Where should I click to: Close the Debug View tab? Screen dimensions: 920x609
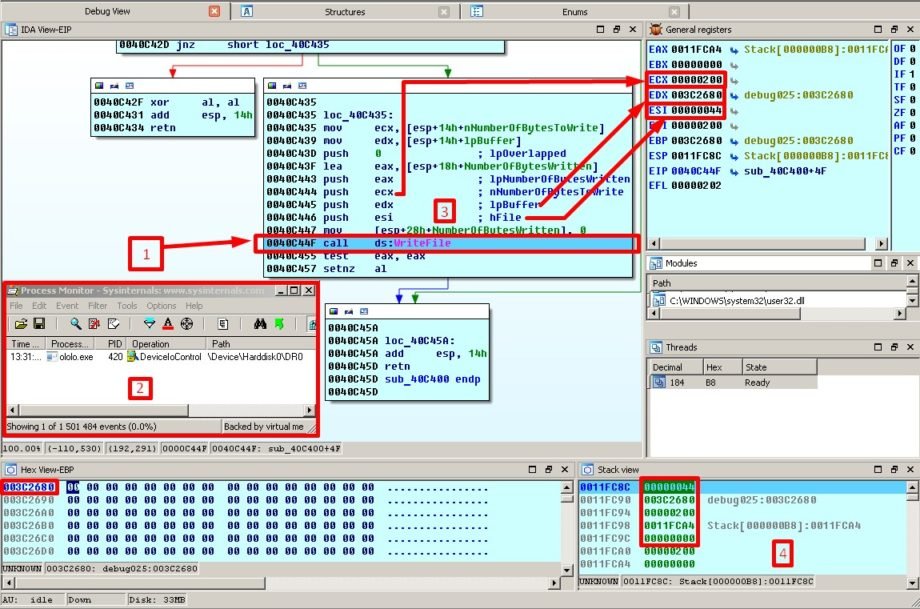click(215, 11)
